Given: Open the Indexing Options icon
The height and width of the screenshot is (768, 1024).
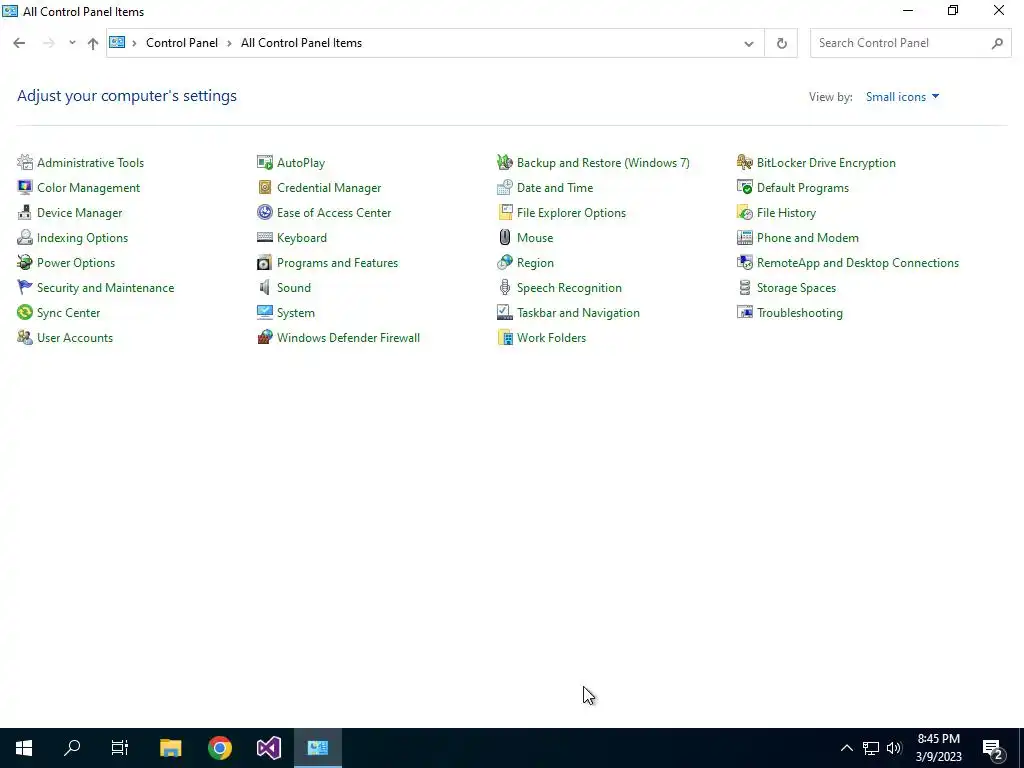Looking at the screenshot, I should (x=25, y=238).
